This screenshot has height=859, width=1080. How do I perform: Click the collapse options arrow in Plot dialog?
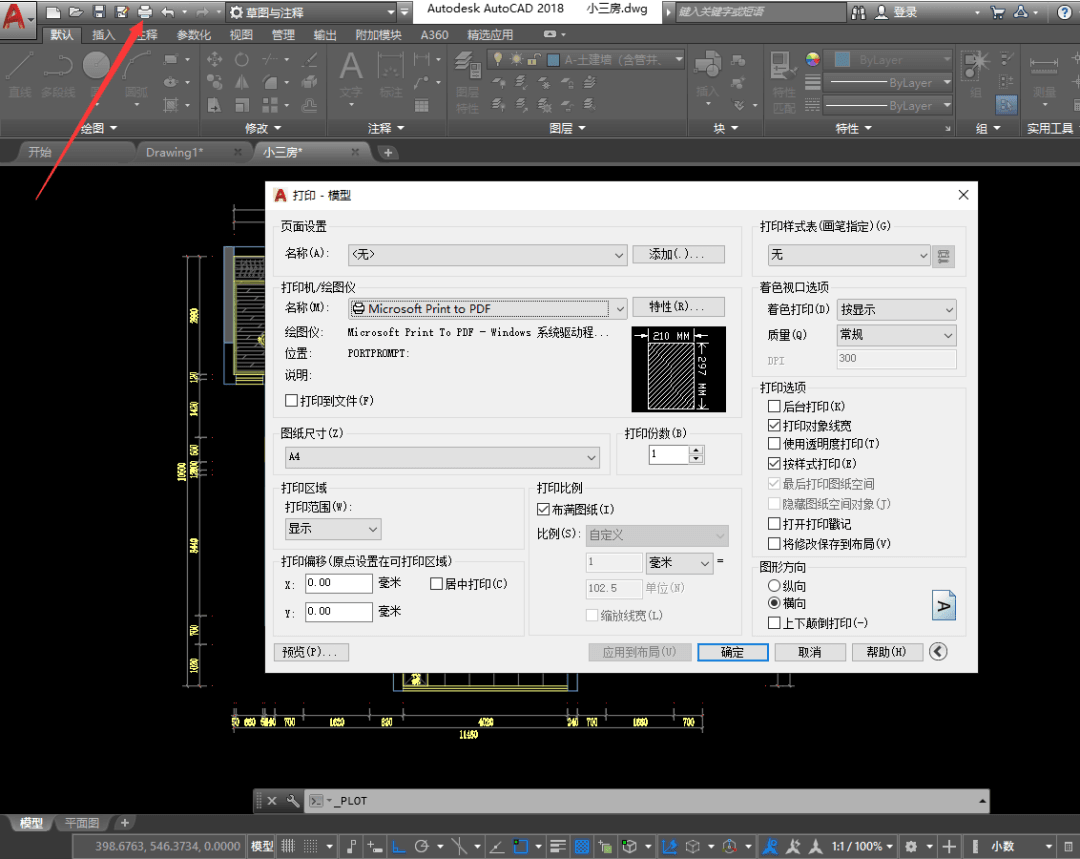938,652
